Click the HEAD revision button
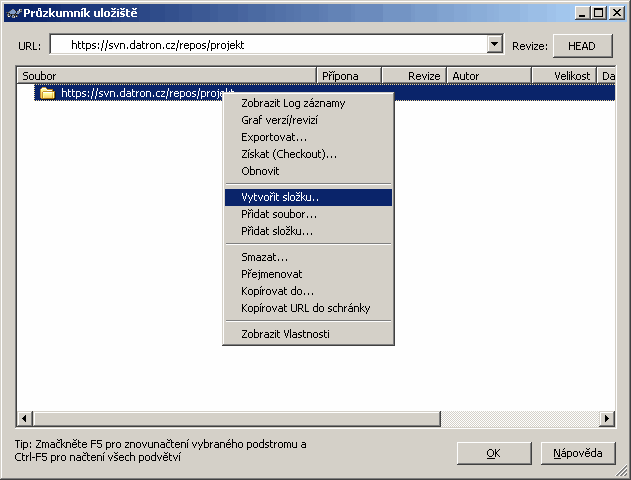 581,46
